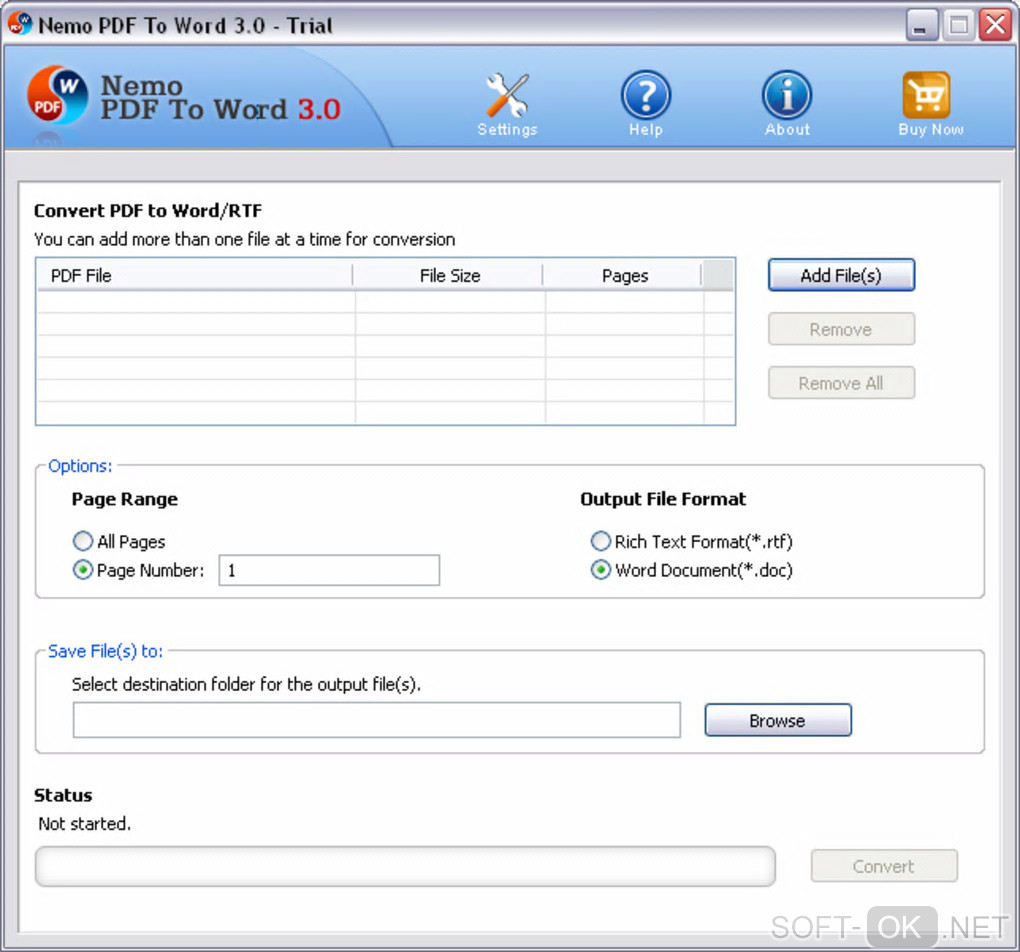Close the Nemo PDF To Word window
Screen dimensions: 1020x952
[995, 25]
